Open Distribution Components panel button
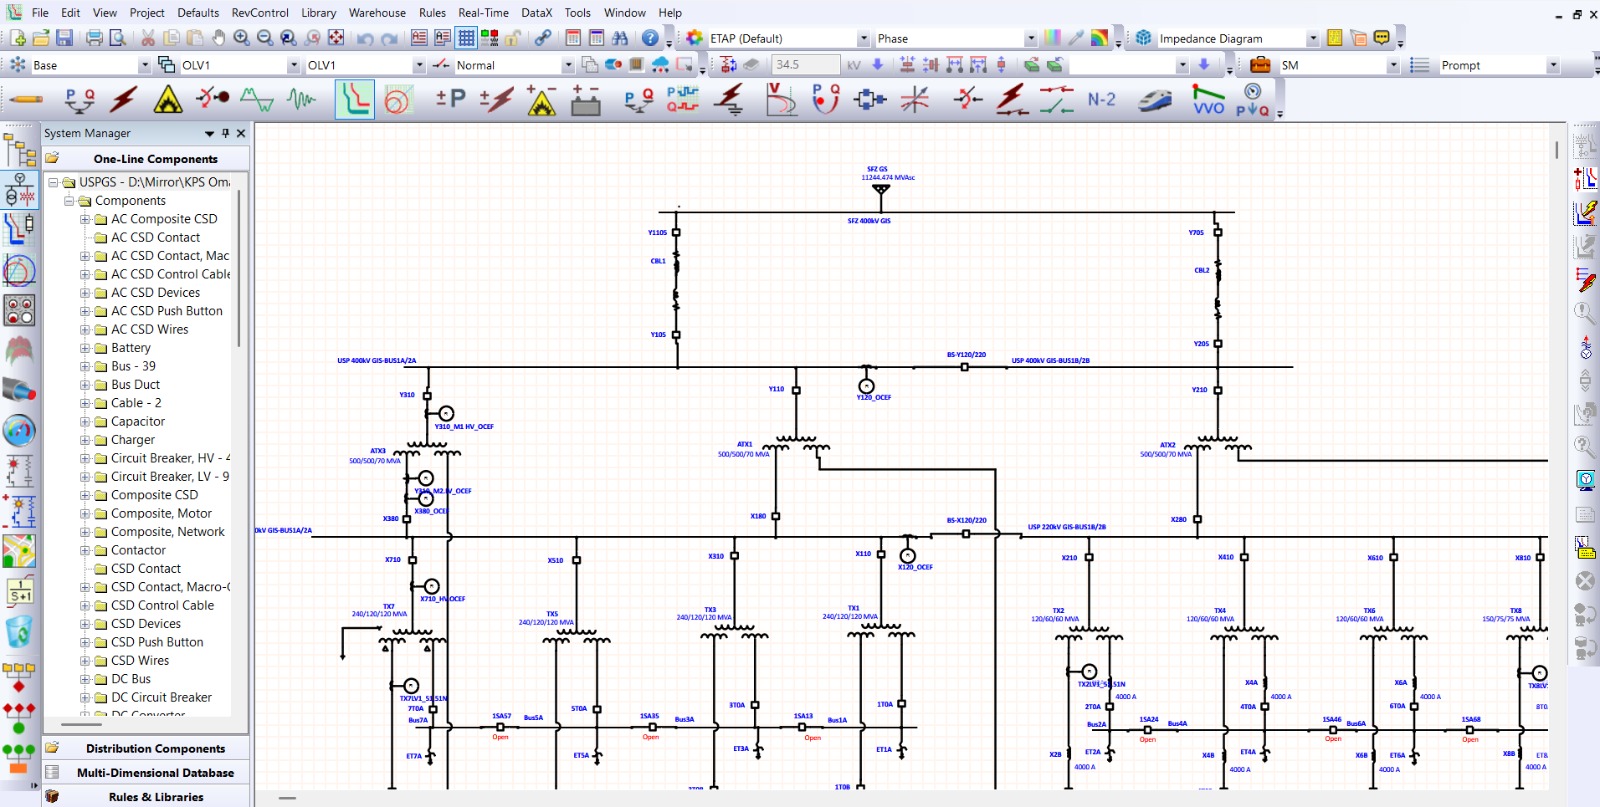This screenshot has height=807, width=1600. pyautogui.click(x=146, y=748)
